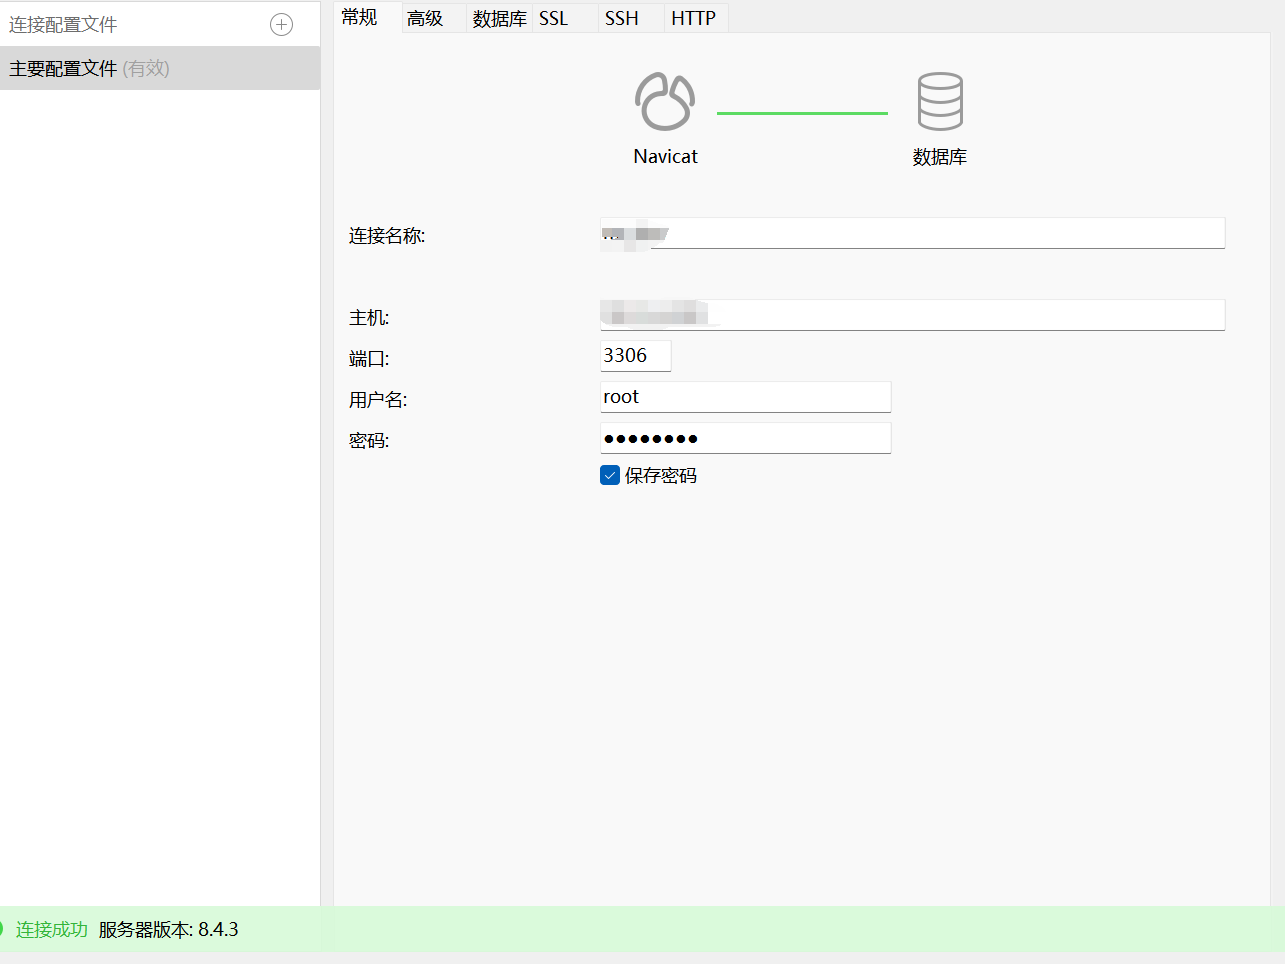Click the 保存密码 label text
The height and width of the screenshot is (964, 1285).
click(x=661, y=476)
